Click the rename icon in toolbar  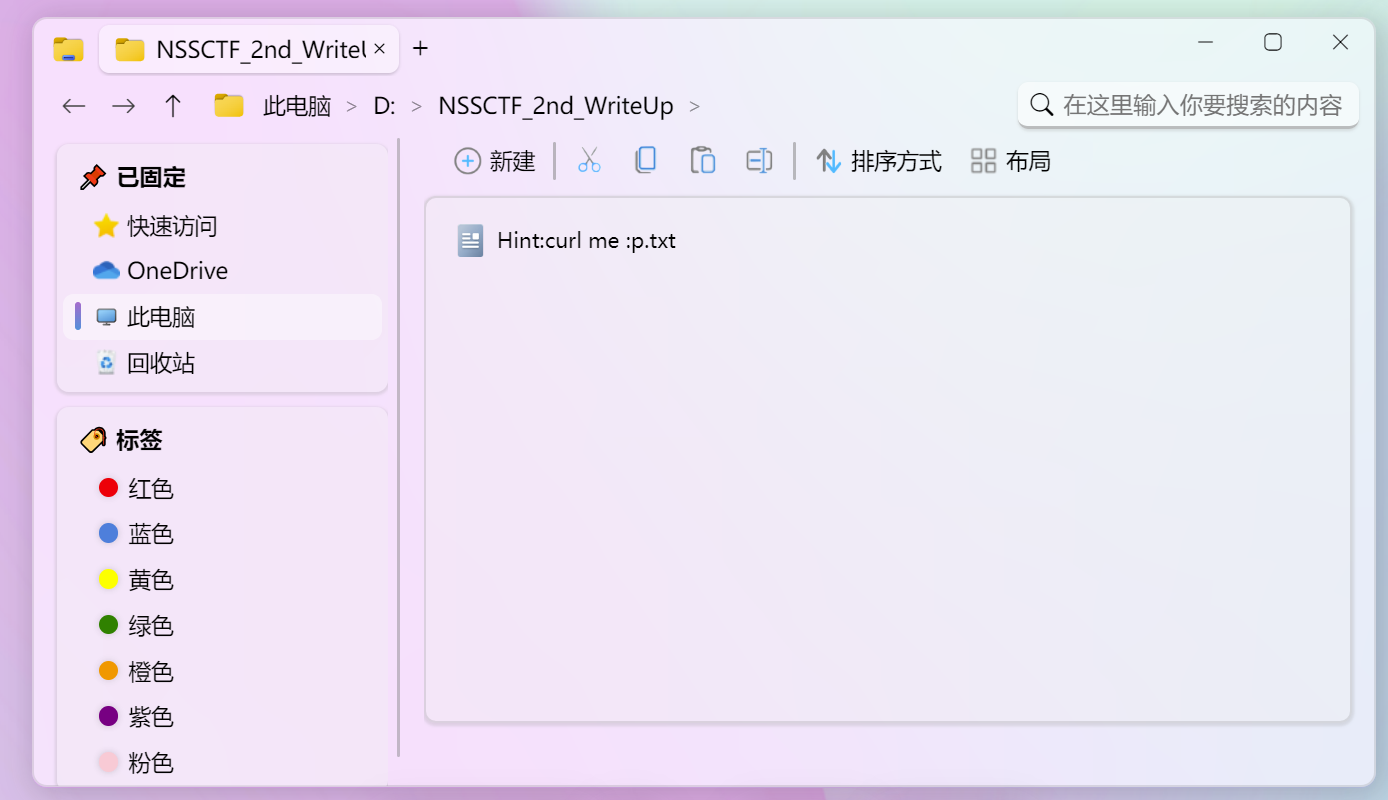[759, 161]
